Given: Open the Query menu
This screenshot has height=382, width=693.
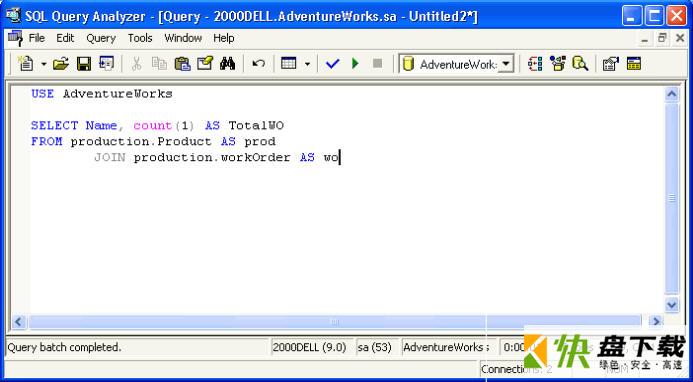Looking at the screenshot, I should click(x=101, y=38).
